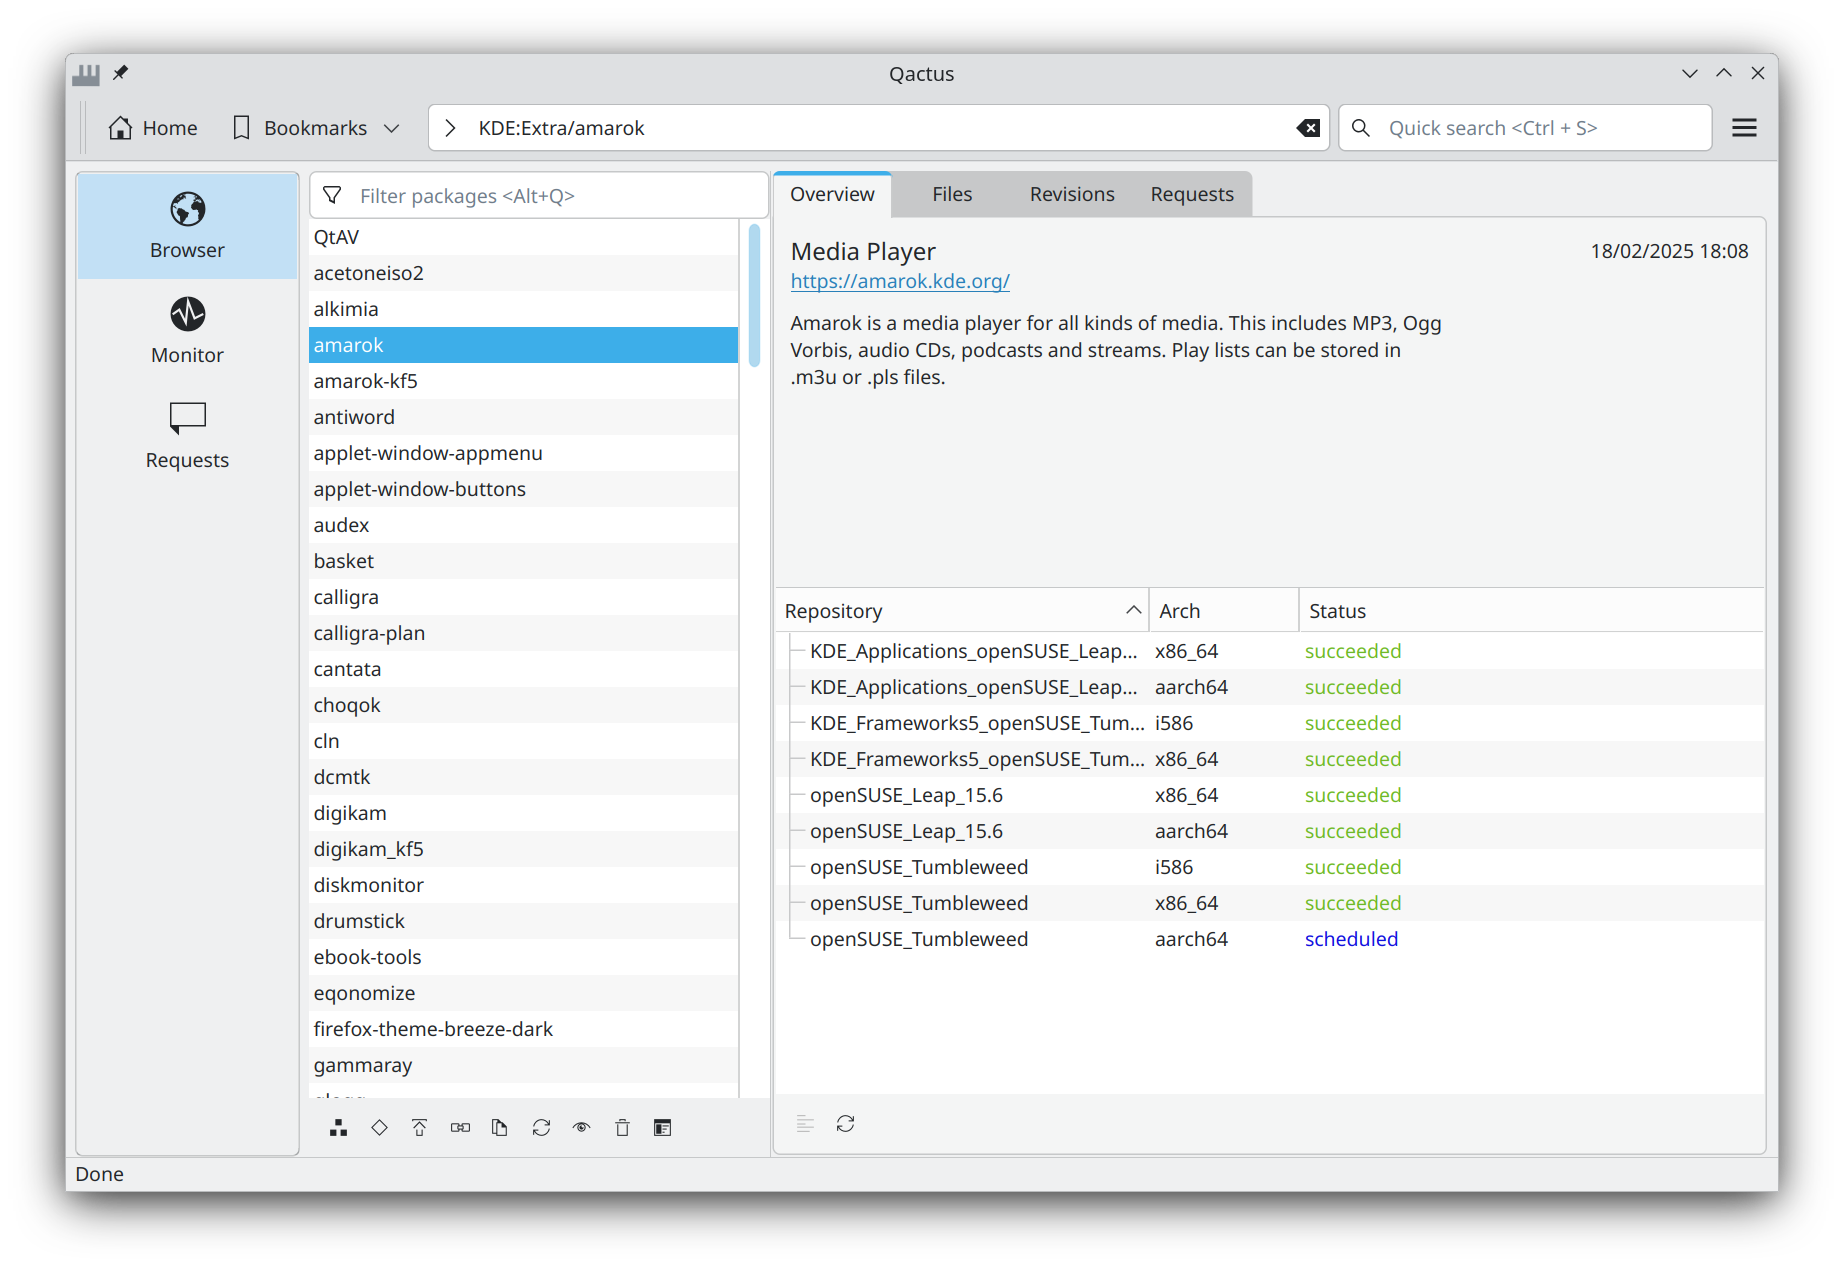Toggle the watch (eye) icon
Screen dimensions: 1844x1269
tap(582, 1128)
